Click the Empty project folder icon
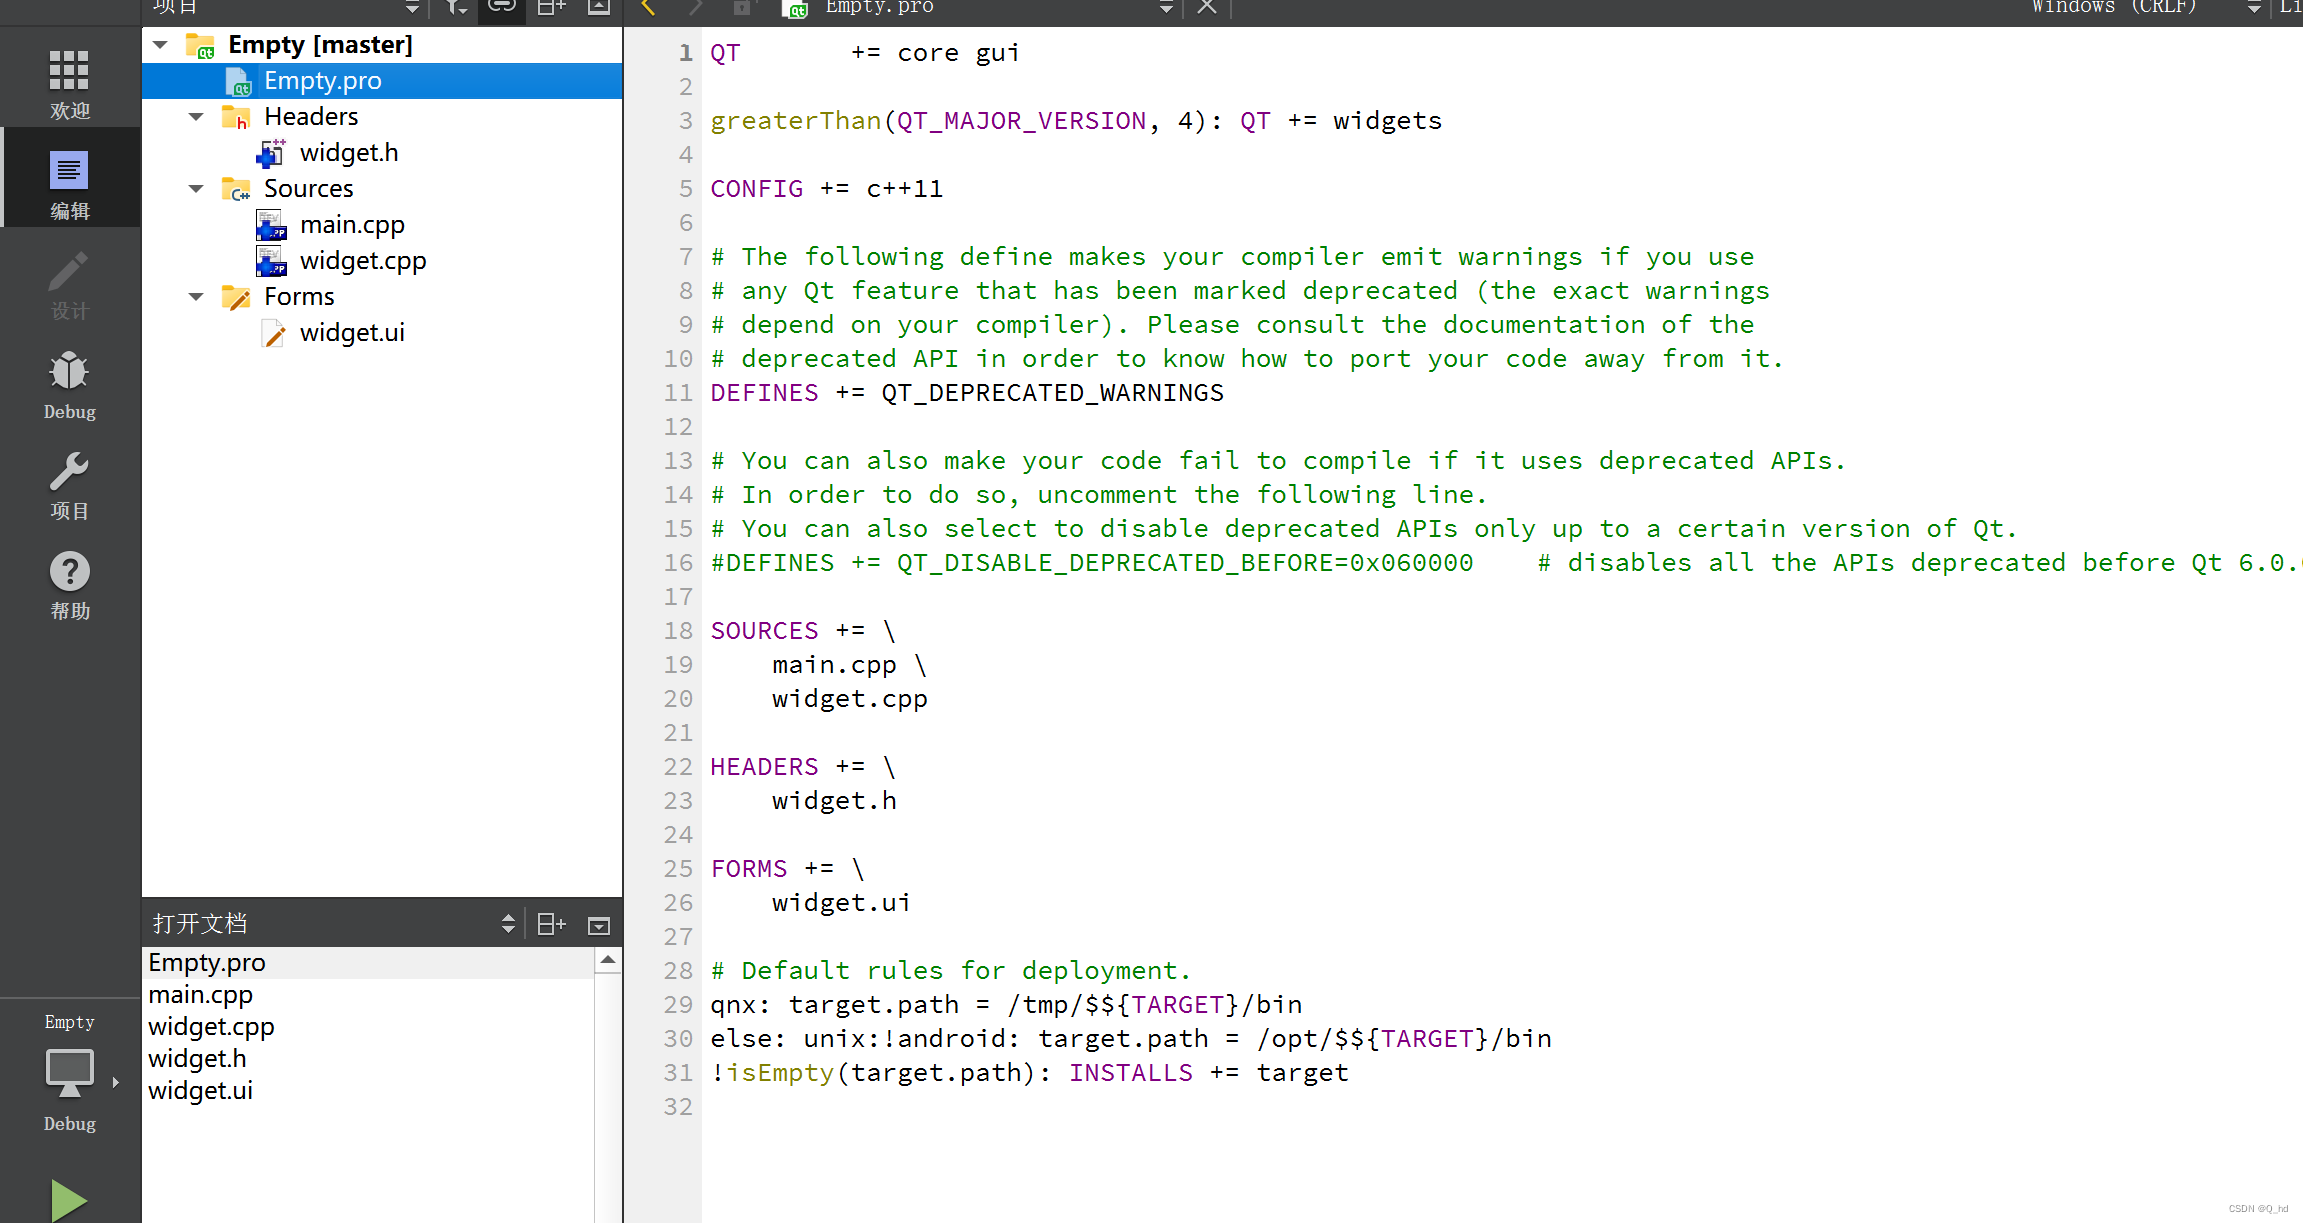The height and width of the screenshot is (1223, 2303). (200, 45)
